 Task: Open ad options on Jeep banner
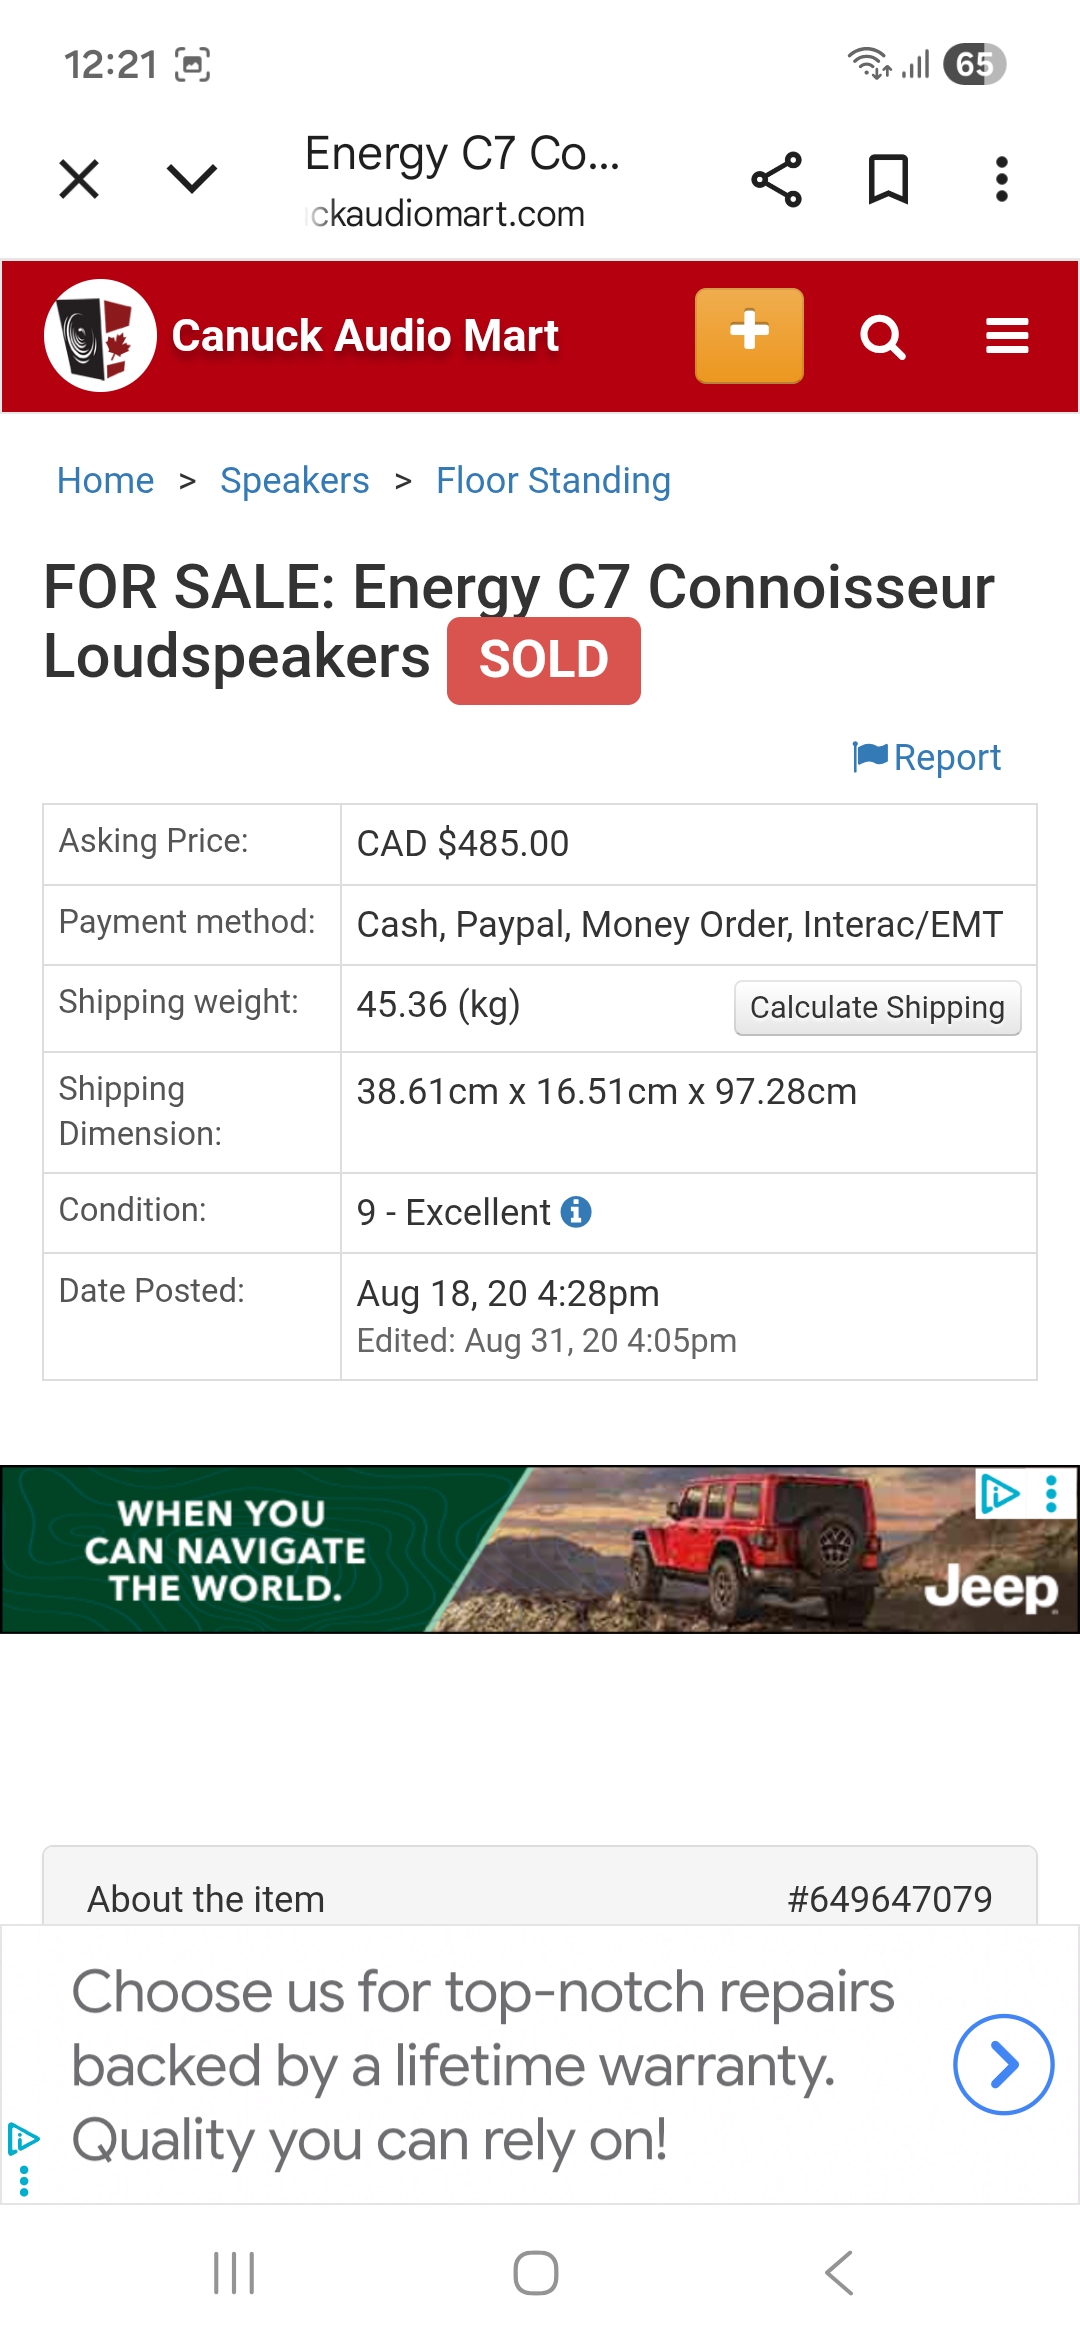click(x=1051, y=1494)
